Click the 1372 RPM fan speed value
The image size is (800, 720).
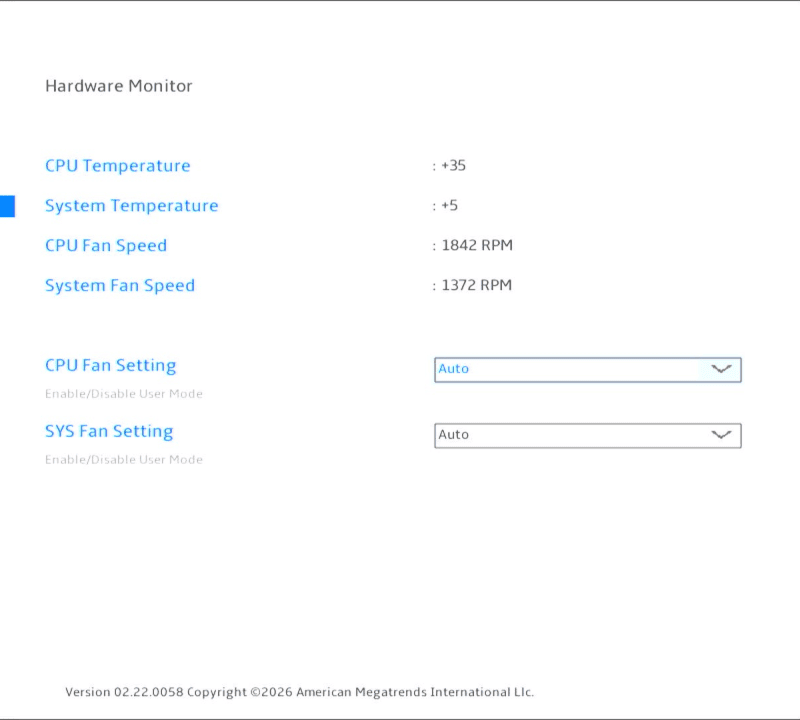[476, 286]
